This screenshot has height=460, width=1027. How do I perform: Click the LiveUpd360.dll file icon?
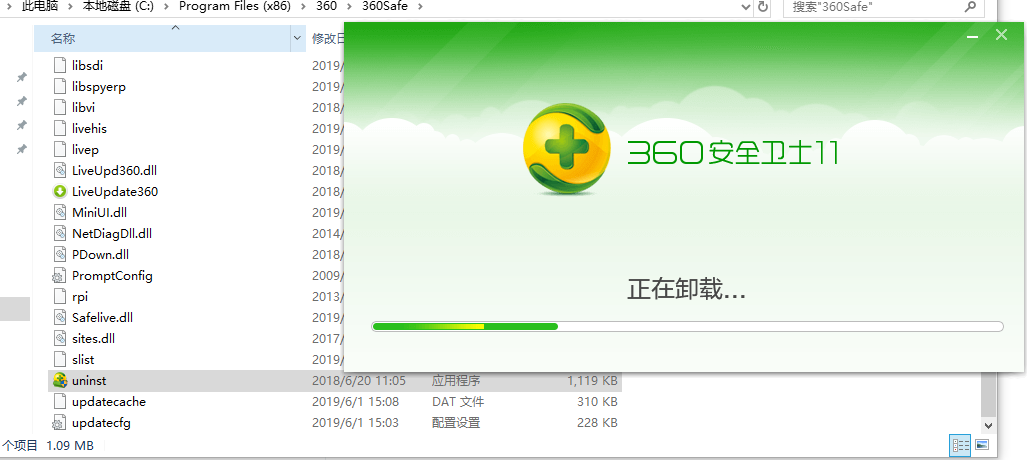pyautogui.click(x=60, y=171)
